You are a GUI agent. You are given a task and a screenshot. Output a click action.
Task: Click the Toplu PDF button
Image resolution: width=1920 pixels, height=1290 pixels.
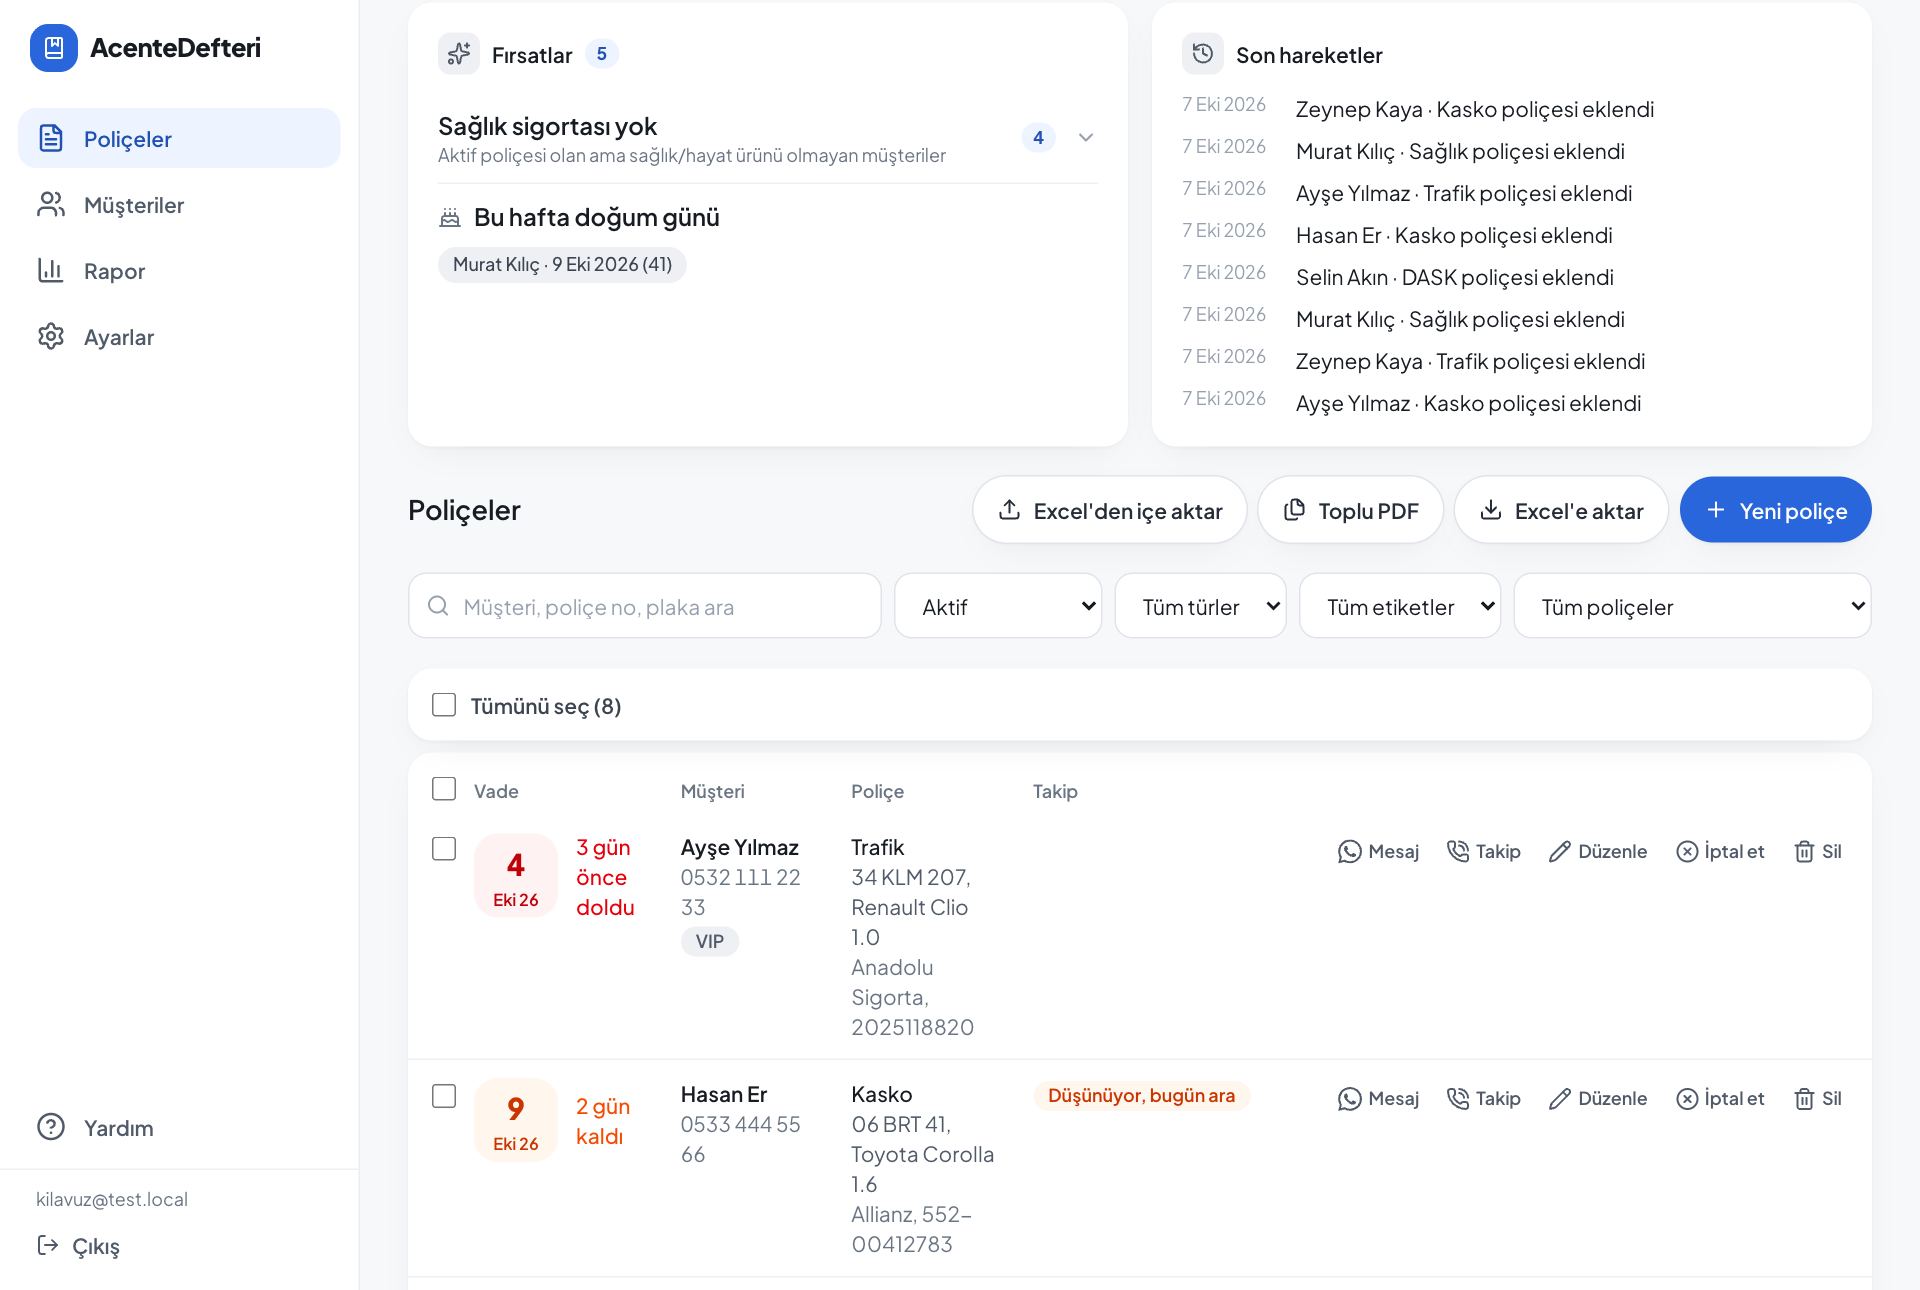(x=1350, y=510)
